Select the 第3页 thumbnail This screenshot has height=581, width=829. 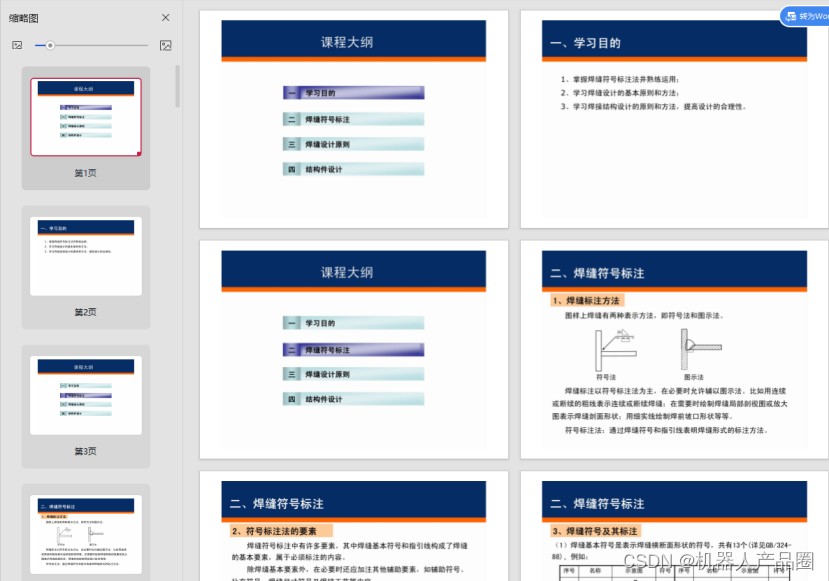tap(86, 395)
